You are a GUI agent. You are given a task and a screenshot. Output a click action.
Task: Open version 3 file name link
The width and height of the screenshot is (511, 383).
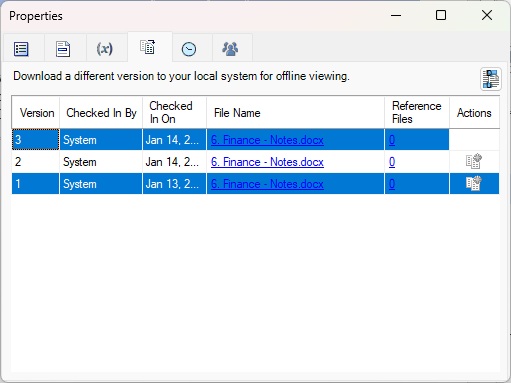(x=267, y=140)
